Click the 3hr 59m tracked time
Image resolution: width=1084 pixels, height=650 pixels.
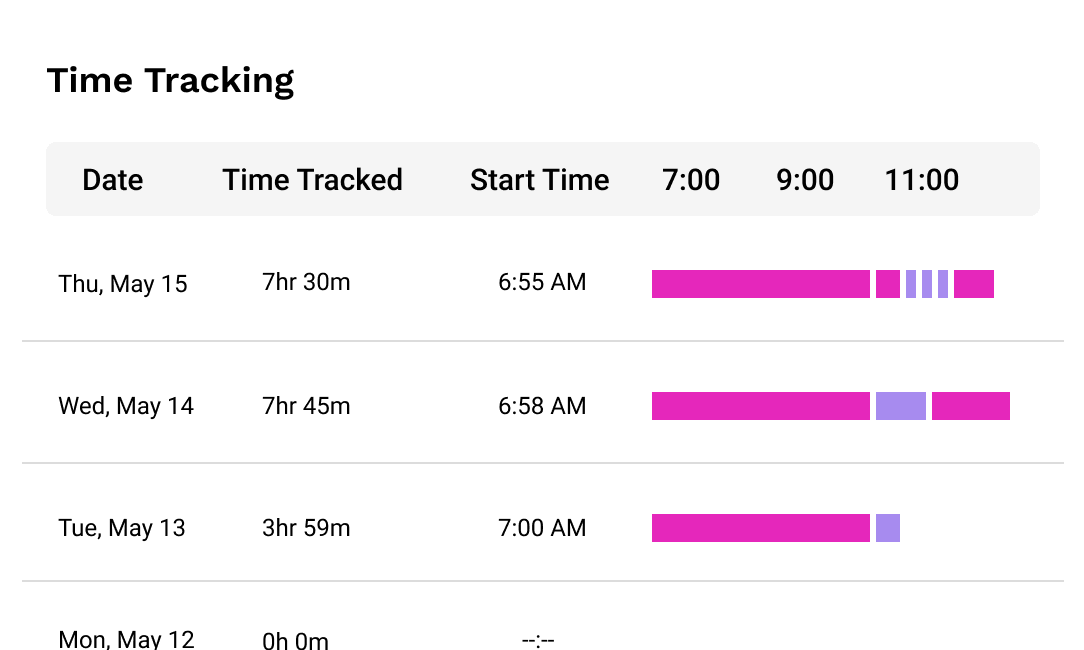307,527
